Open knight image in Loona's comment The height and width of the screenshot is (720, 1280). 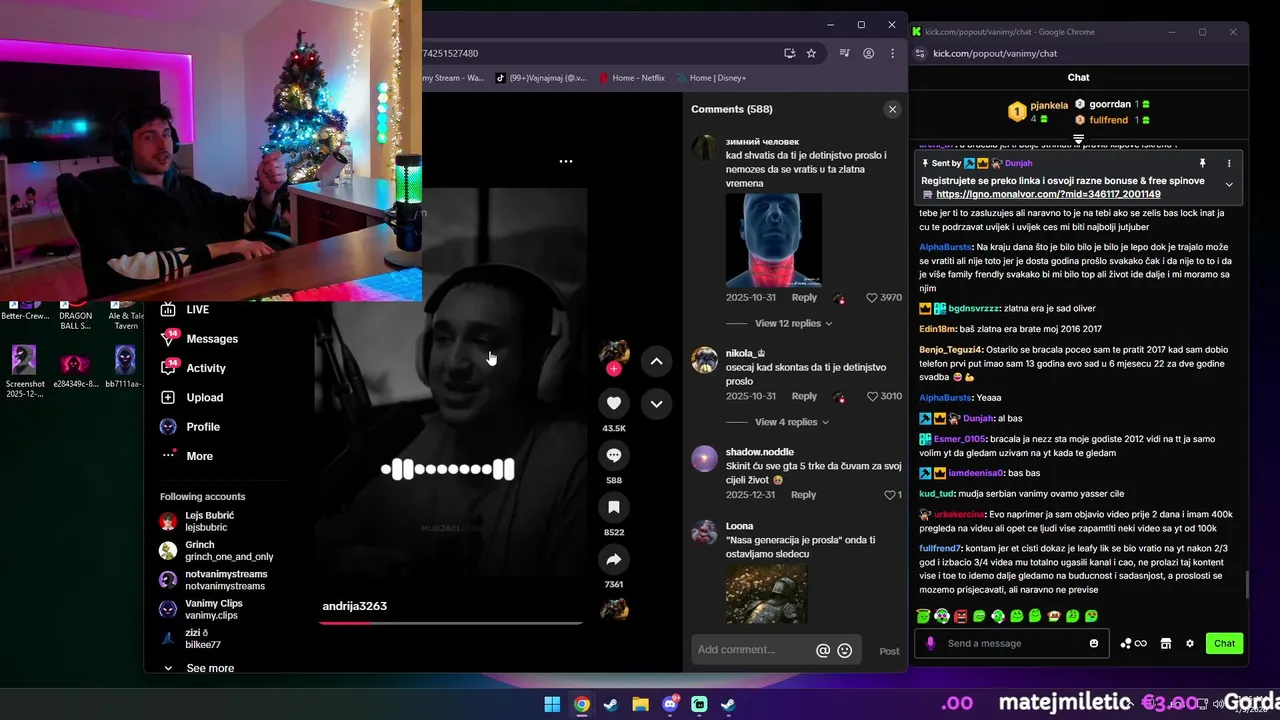tap(766, 594)
